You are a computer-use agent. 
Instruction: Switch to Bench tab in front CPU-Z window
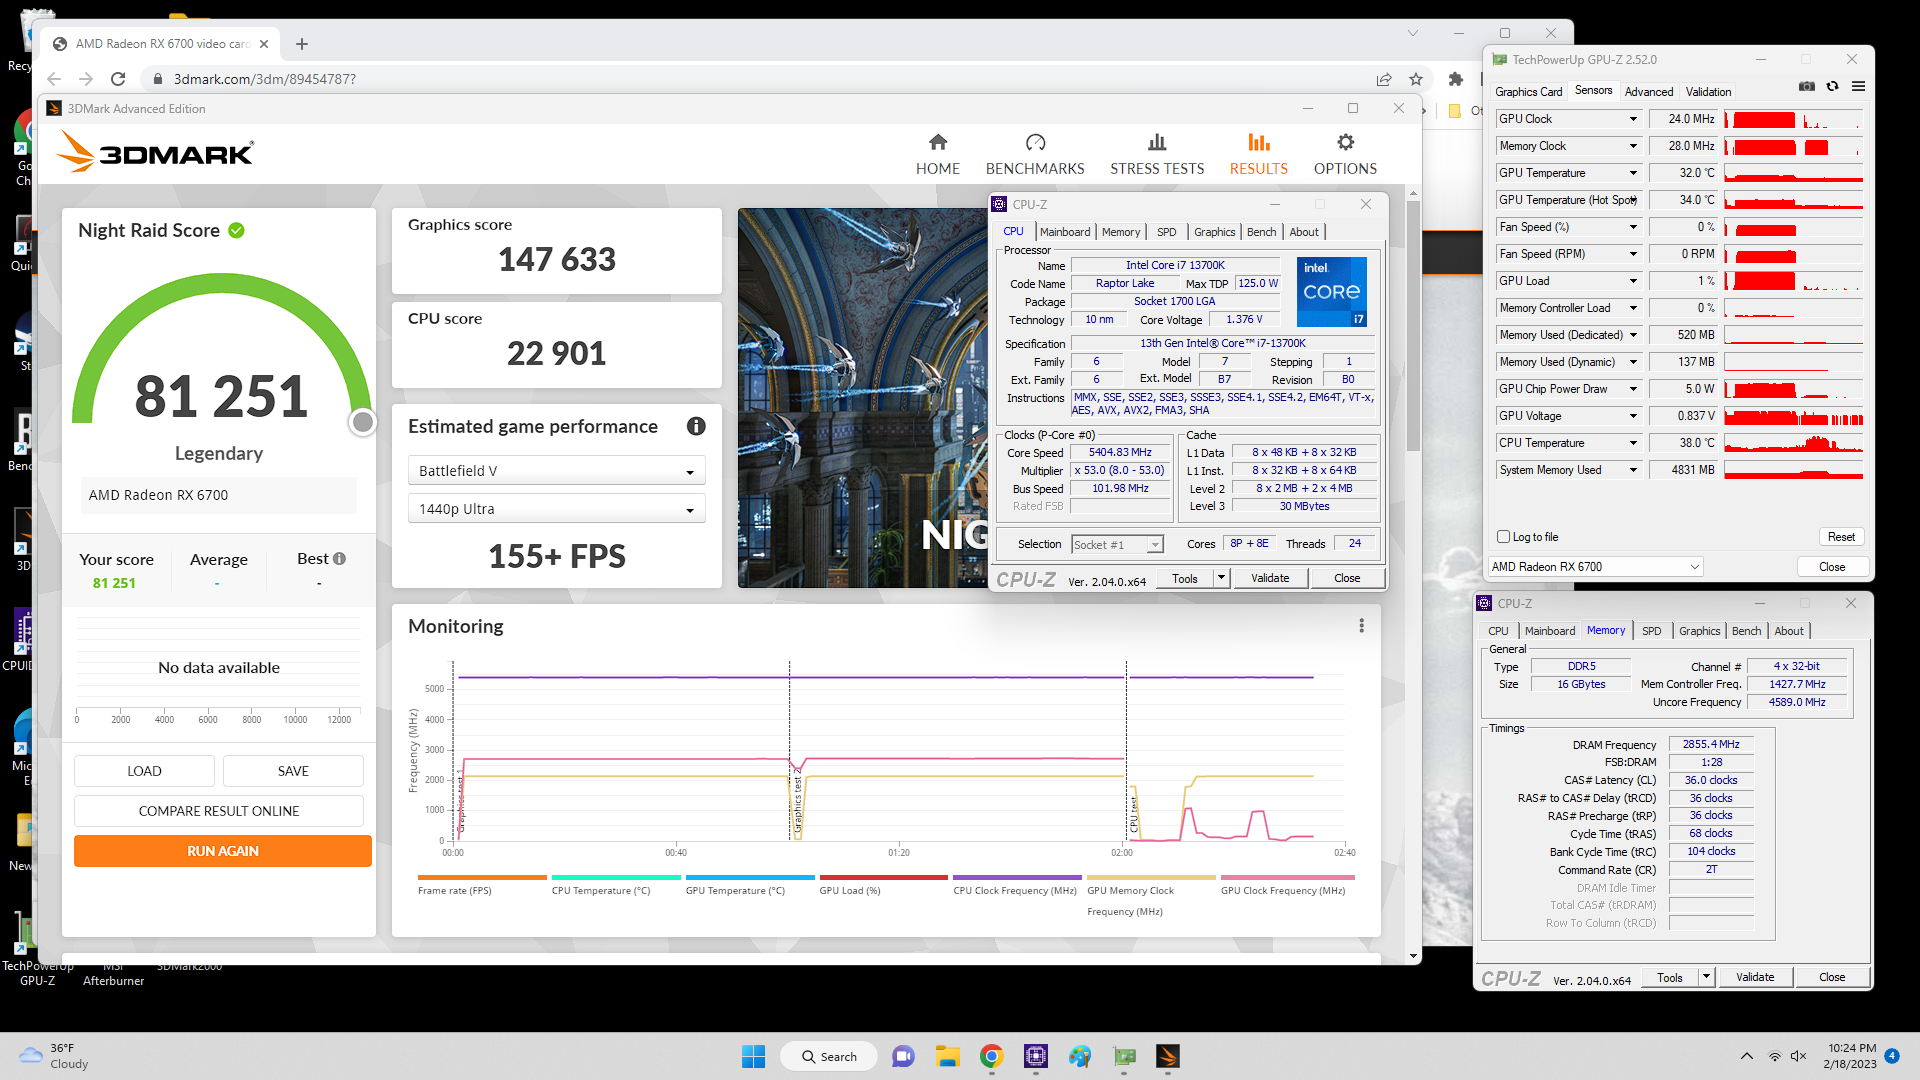click(1261, 232)
